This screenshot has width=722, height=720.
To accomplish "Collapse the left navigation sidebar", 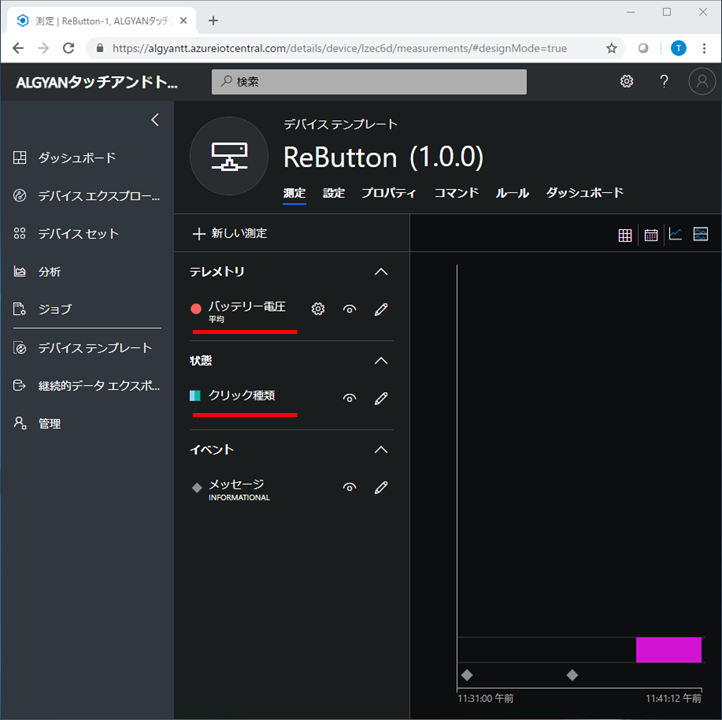I will pos(155,120).
